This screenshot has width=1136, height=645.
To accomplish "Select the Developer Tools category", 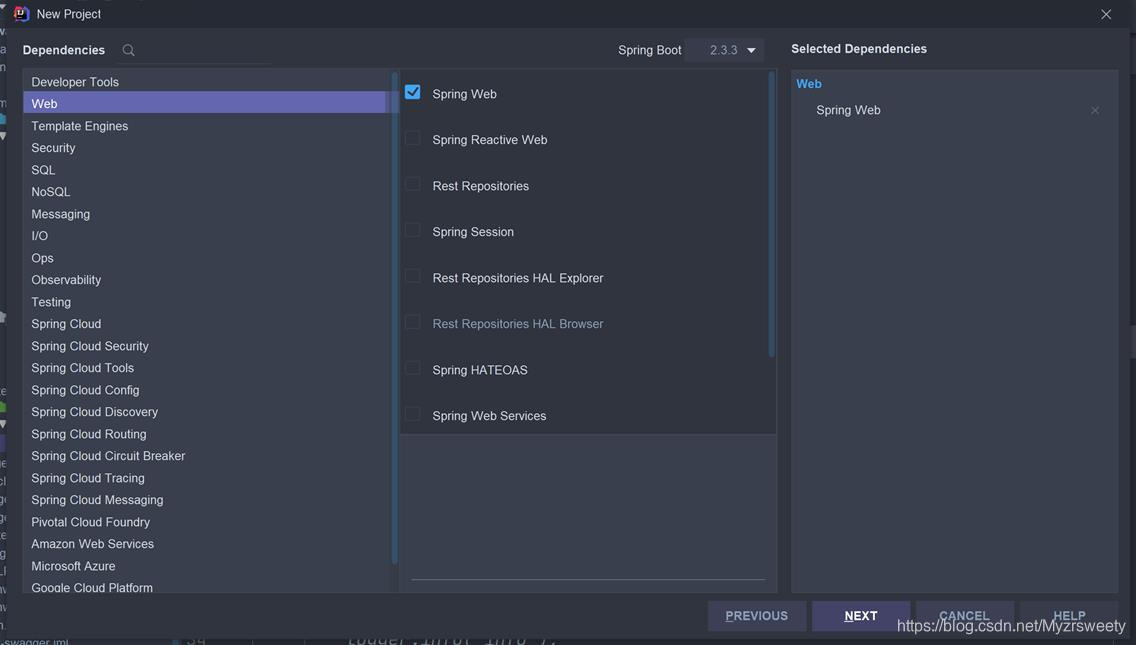I will 206,82.
